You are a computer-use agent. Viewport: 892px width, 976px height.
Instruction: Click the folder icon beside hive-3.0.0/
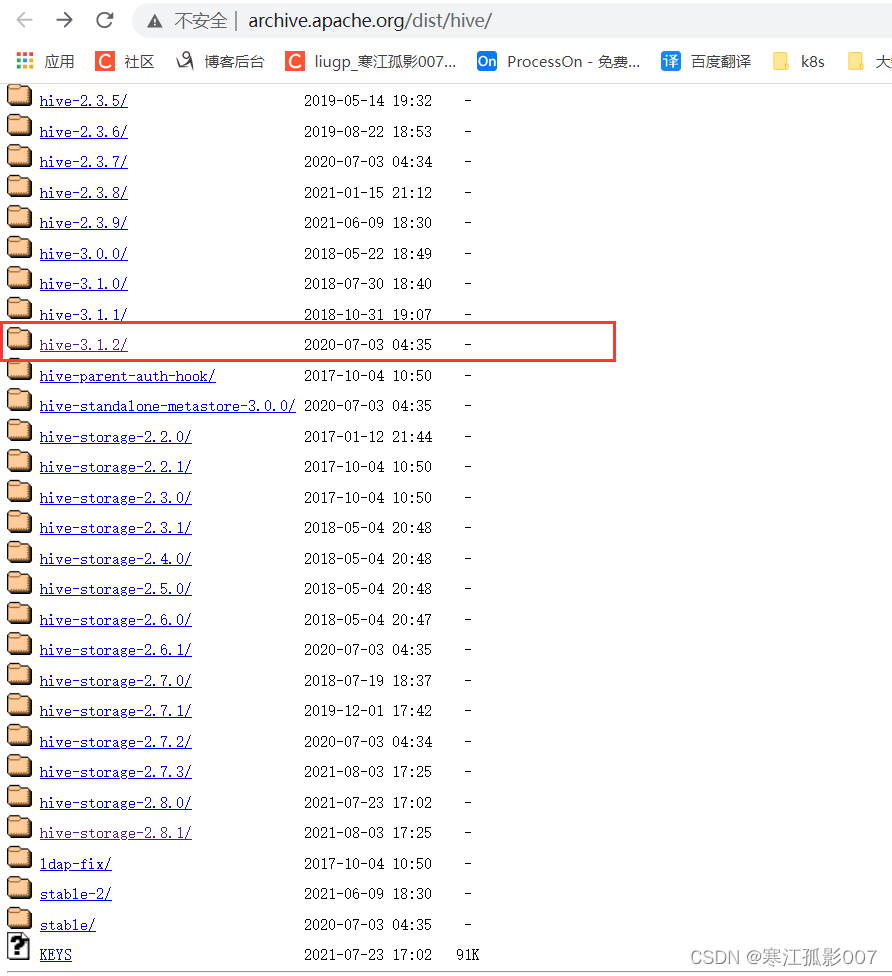pyautogui.click(x=19, y=248)
